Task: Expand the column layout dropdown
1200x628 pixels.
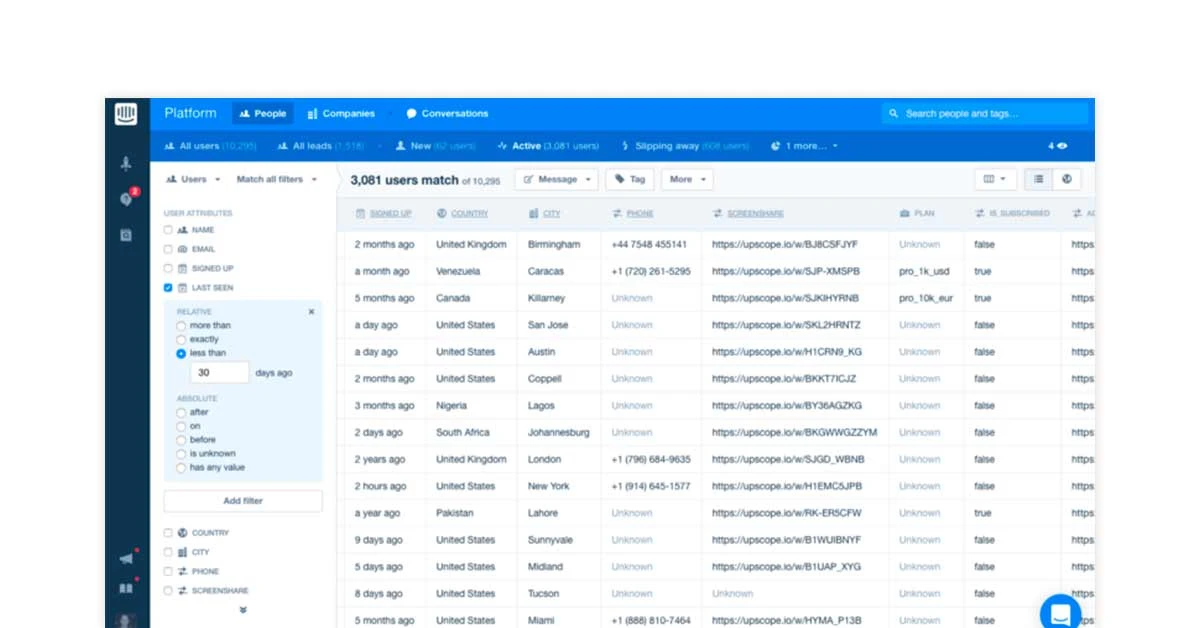Action: point(995,178)
